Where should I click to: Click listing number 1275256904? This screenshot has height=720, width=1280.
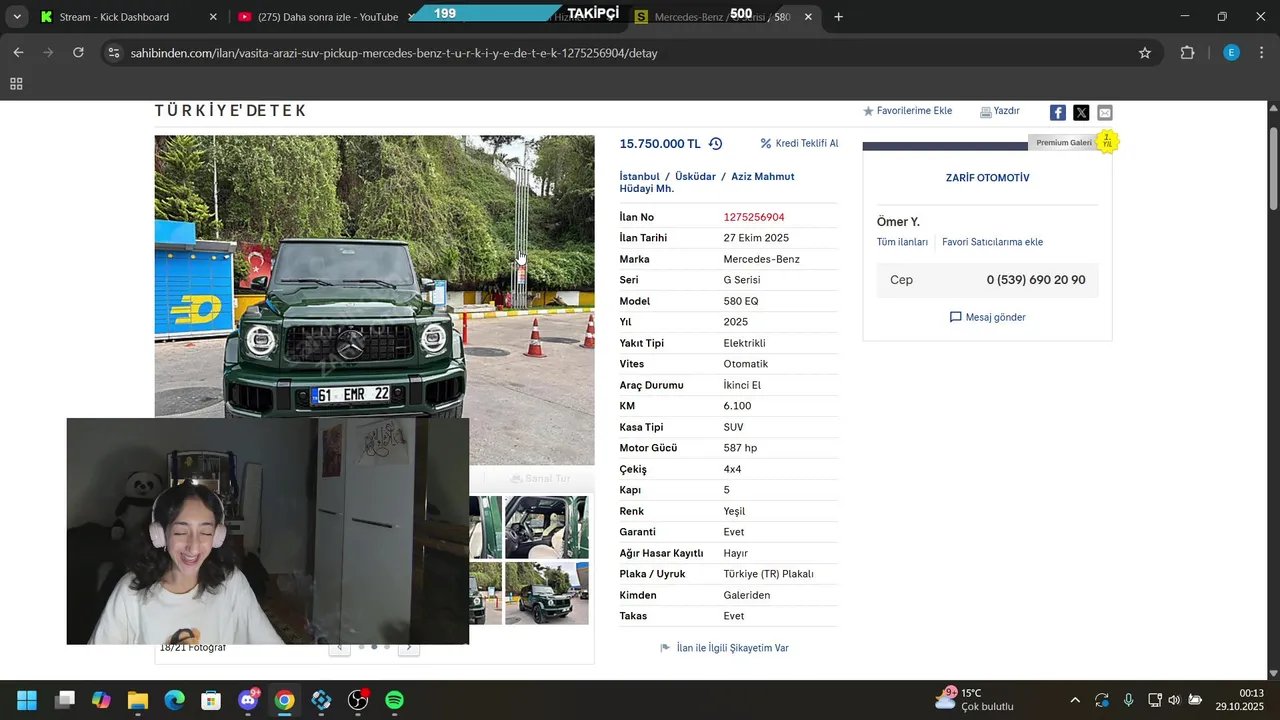click(x=754, y=217)
